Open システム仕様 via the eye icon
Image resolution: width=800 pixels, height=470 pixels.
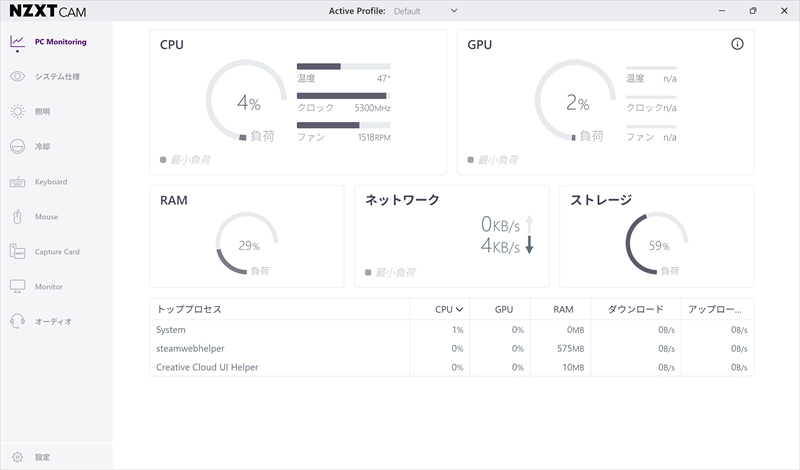(x=17, y=76)
